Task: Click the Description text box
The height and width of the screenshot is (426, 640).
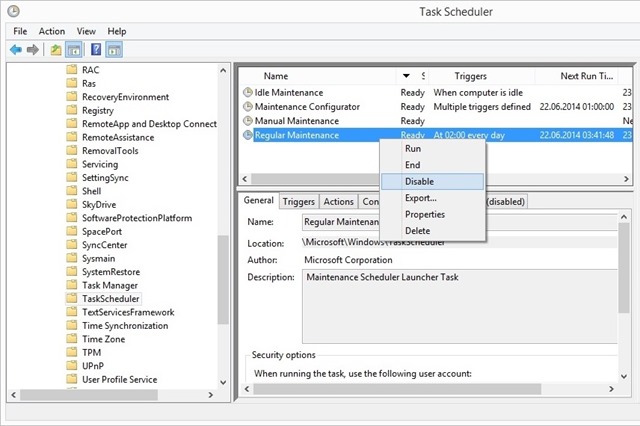Action: pyautogui.click(x=460, y=306)
